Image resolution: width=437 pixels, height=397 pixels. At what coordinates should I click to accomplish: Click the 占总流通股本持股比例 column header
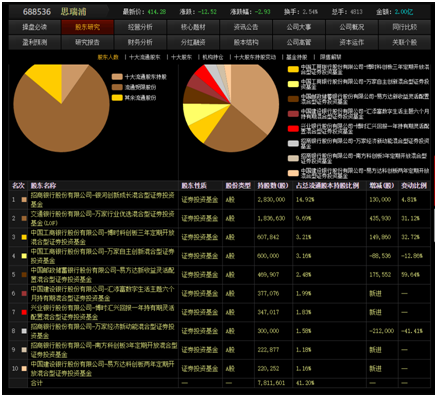click(327, 186)
